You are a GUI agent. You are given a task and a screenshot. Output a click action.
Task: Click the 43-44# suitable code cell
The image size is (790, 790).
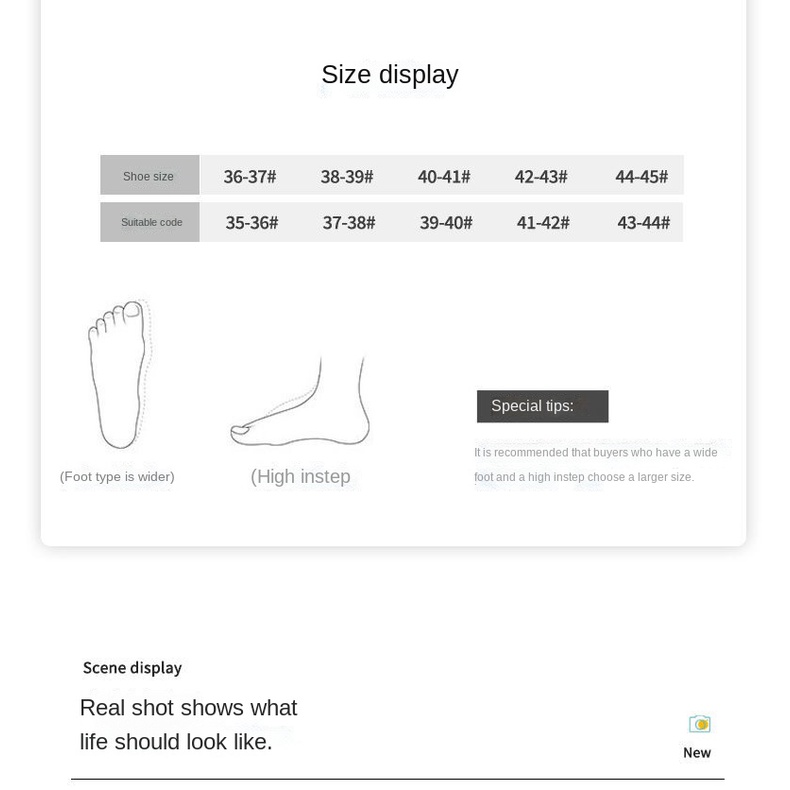point(644,223)
